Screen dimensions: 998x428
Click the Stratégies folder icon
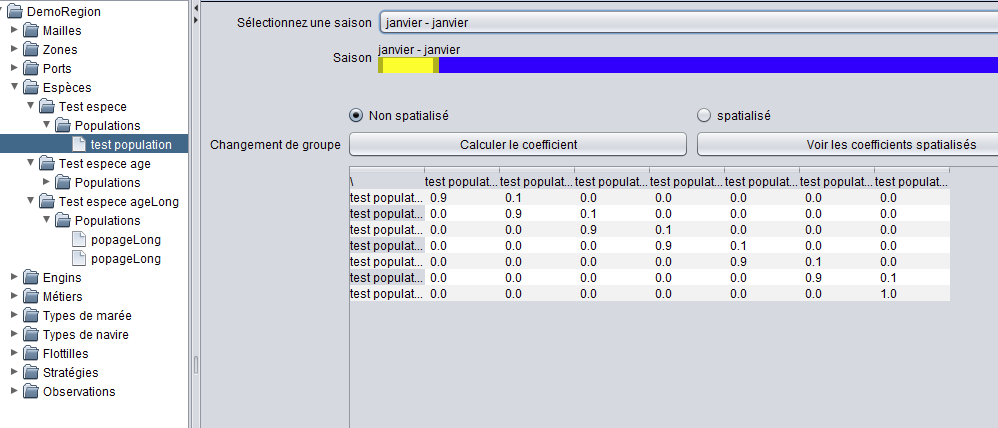(x=31, y=373)
